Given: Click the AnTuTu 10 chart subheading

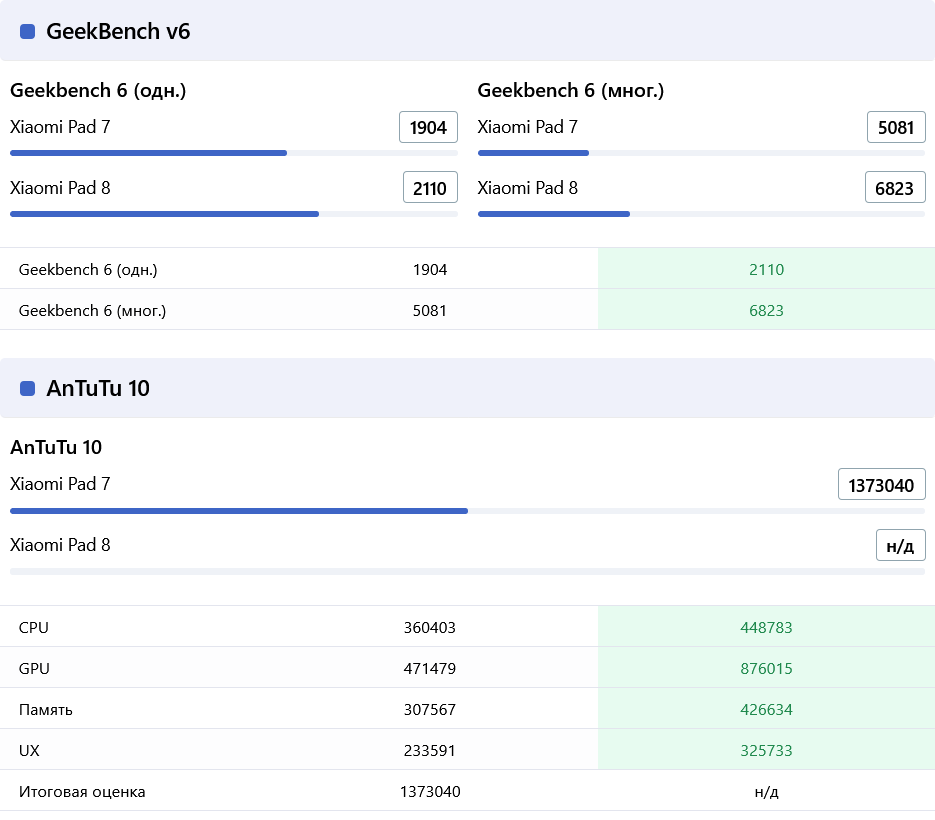Looking at the screenshot, I should pyautogui.click(x=56, y=447).
